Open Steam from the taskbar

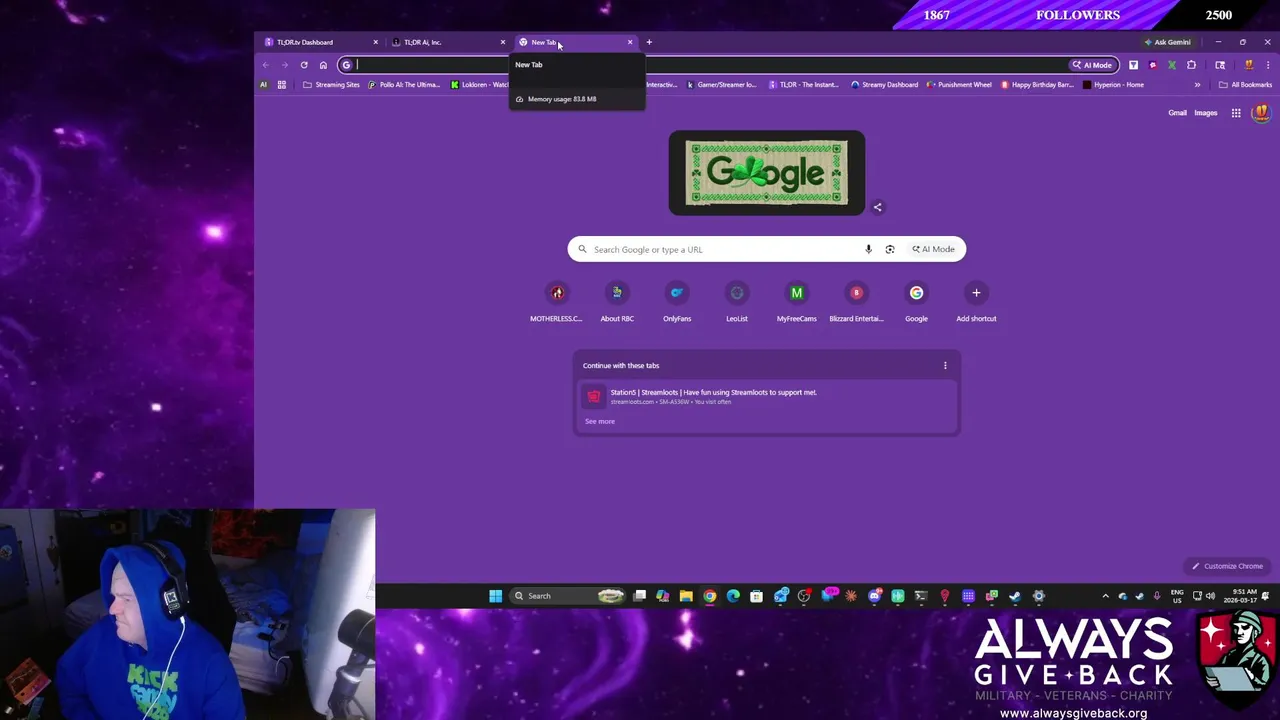click(1015, 596)
